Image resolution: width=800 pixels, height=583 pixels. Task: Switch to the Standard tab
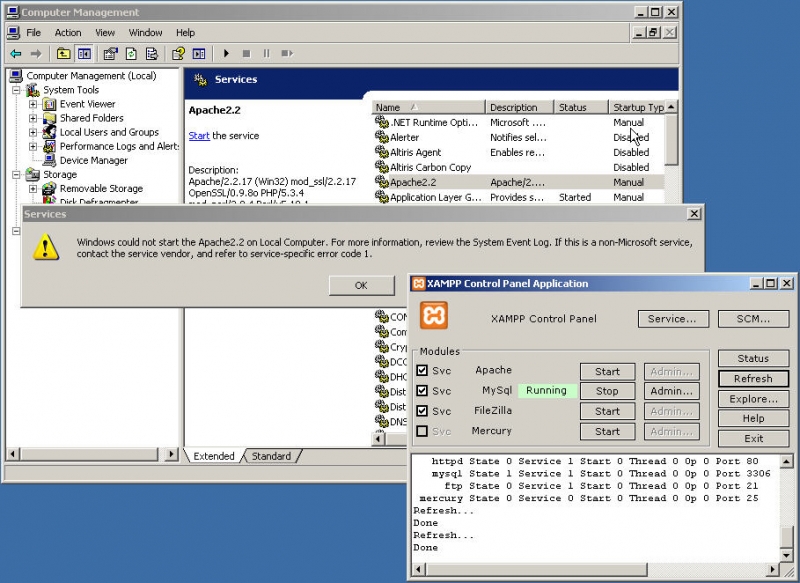[270, 456]
